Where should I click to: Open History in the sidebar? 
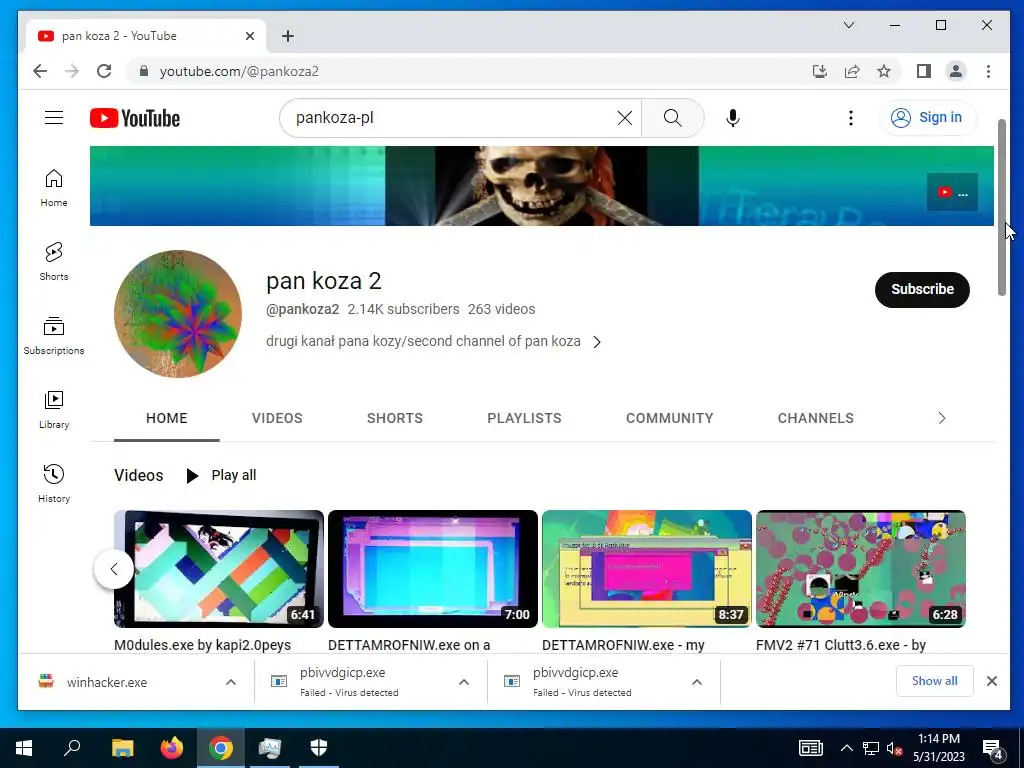(54, 483)
